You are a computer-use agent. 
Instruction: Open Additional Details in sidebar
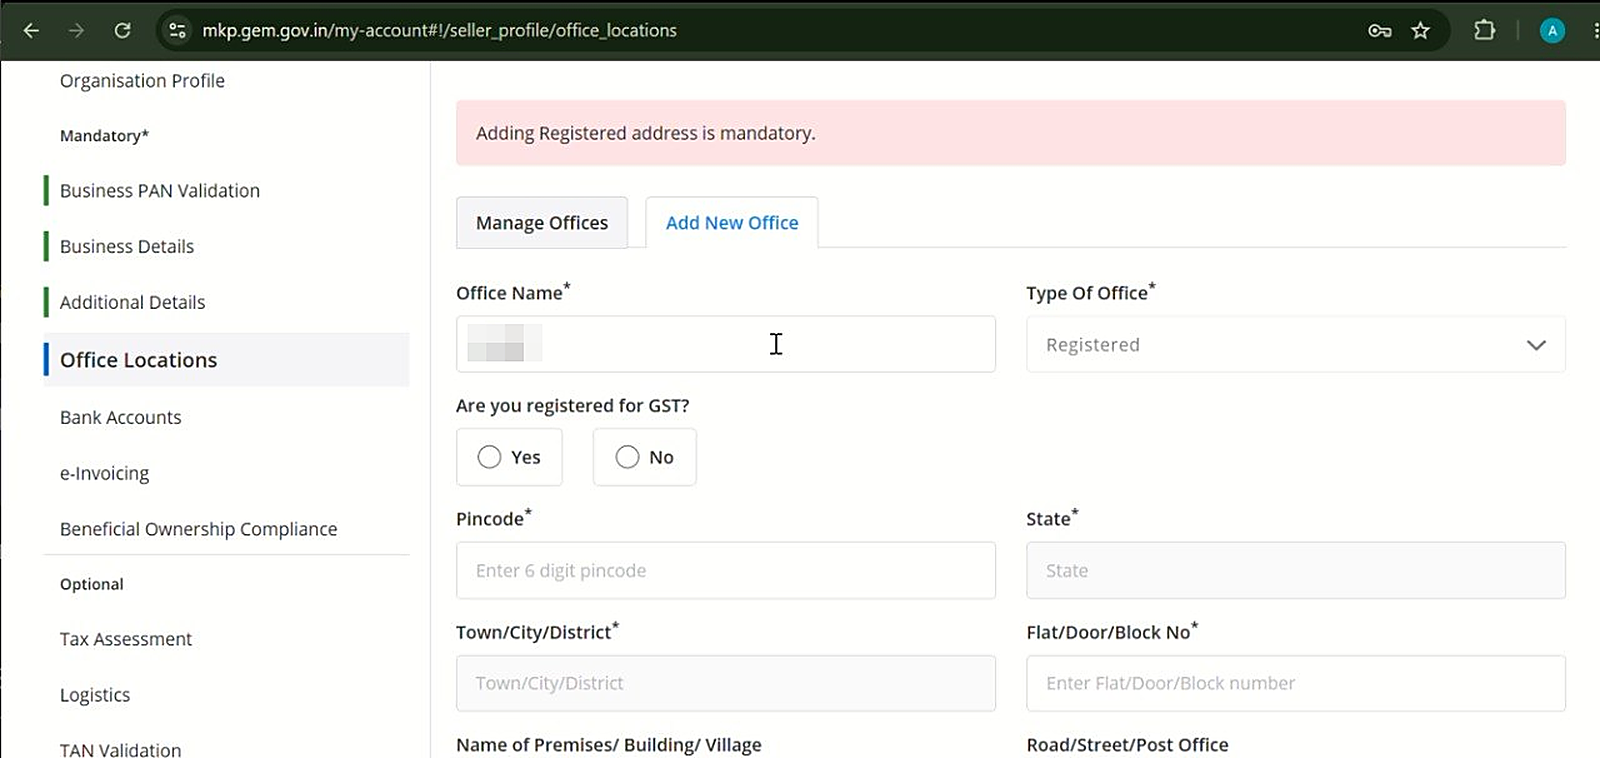132,303
